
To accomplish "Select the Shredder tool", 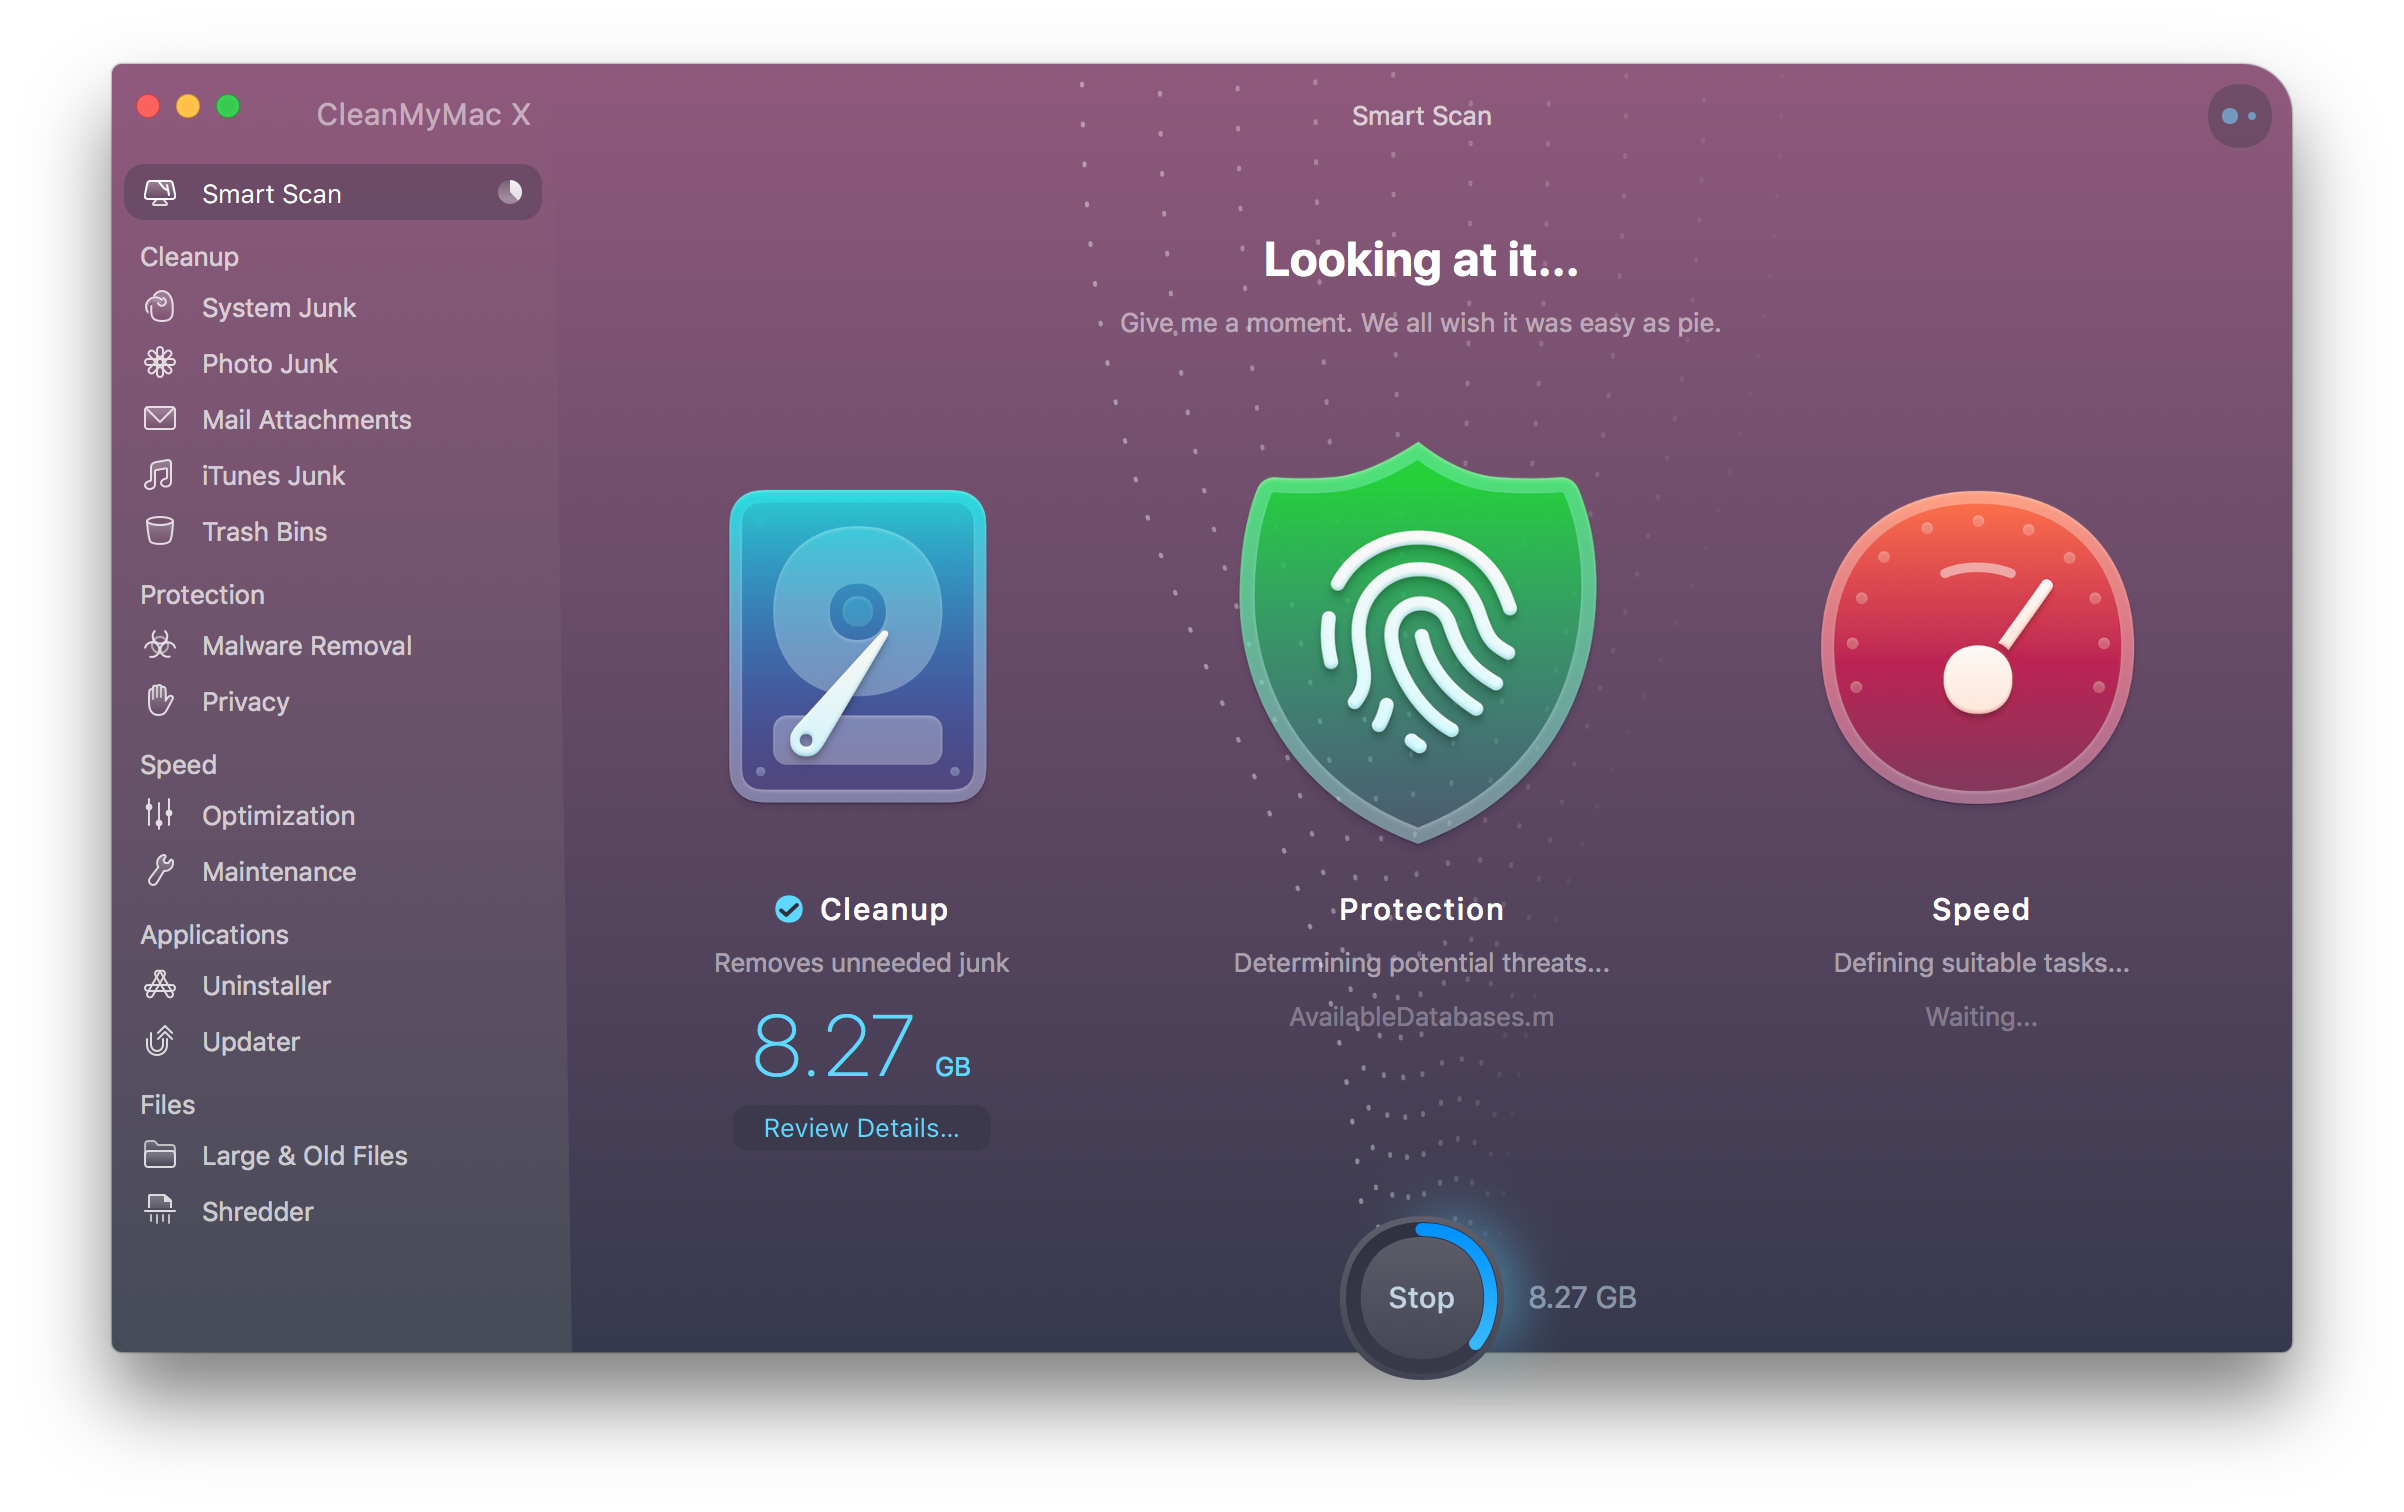I will (x=257, y=1211).
